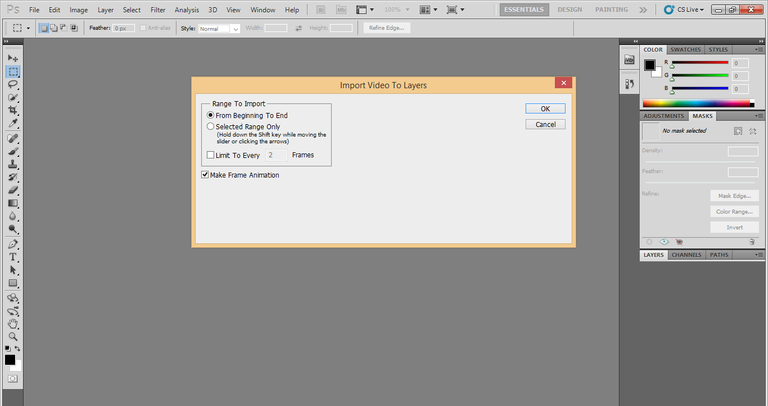Select the Clone Stamp tool
Image resolution: width=768 pixels, height=406 pixels.
point(13,164)
